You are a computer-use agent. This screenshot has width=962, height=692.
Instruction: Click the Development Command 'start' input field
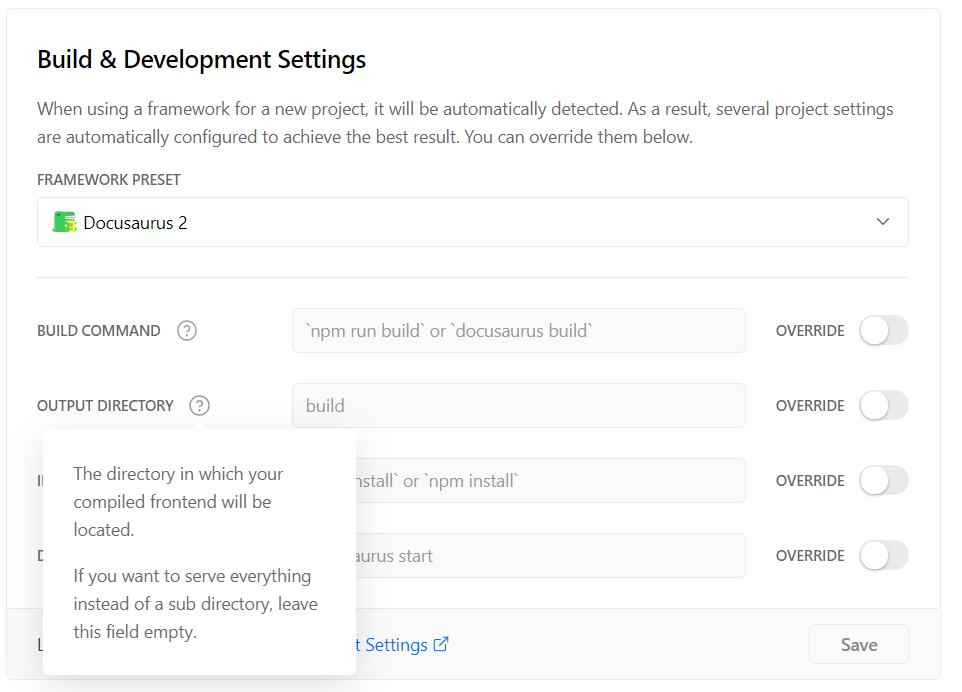(x=550, y=555)
